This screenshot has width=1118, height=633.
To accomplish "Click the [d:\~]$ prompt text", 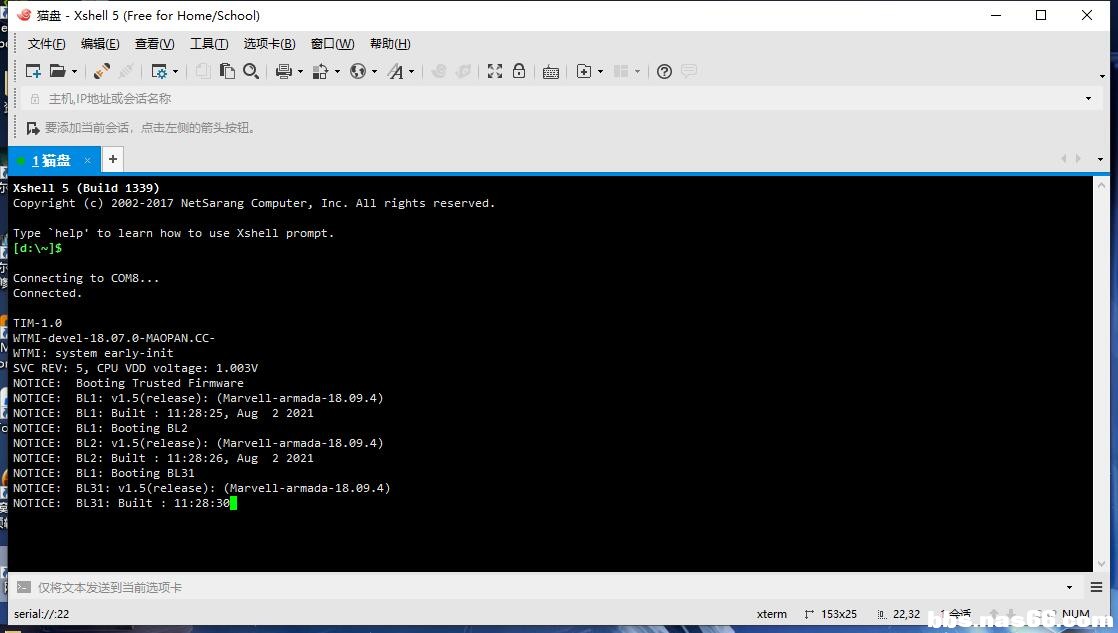I will [x=37, y=248].
